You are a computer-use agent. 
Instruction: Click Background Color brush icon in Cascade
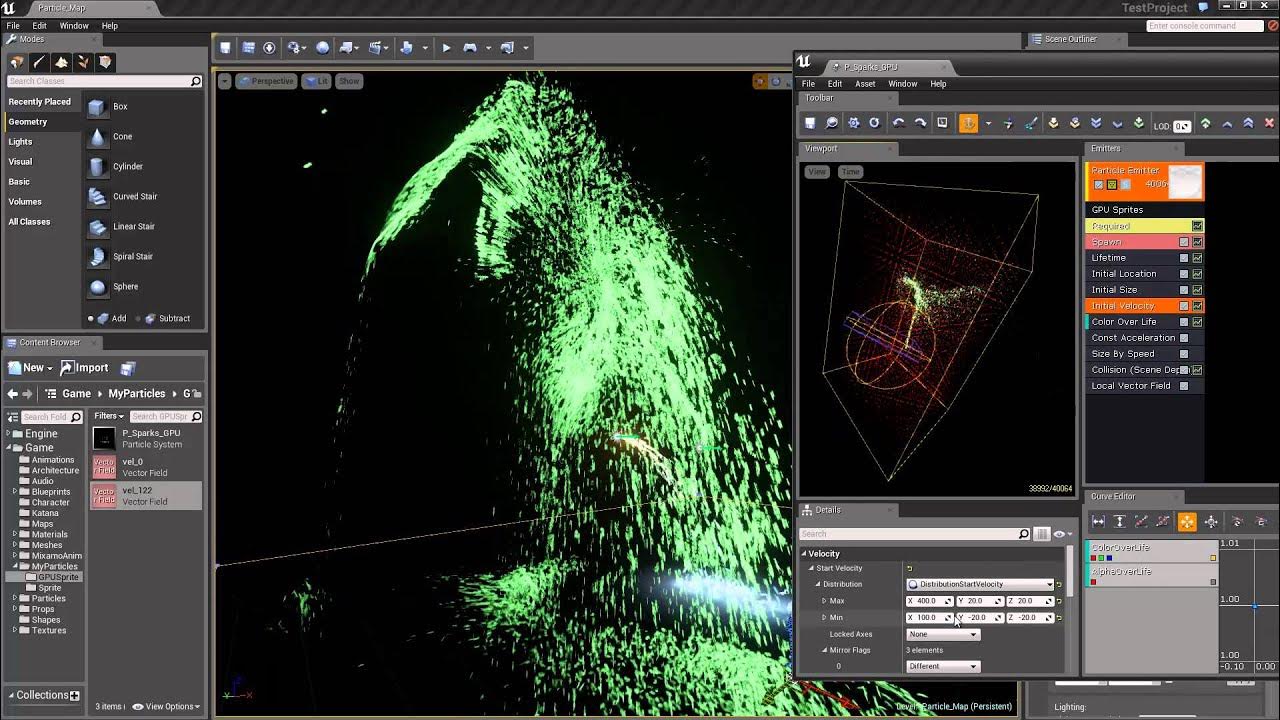click(1030, 123)
